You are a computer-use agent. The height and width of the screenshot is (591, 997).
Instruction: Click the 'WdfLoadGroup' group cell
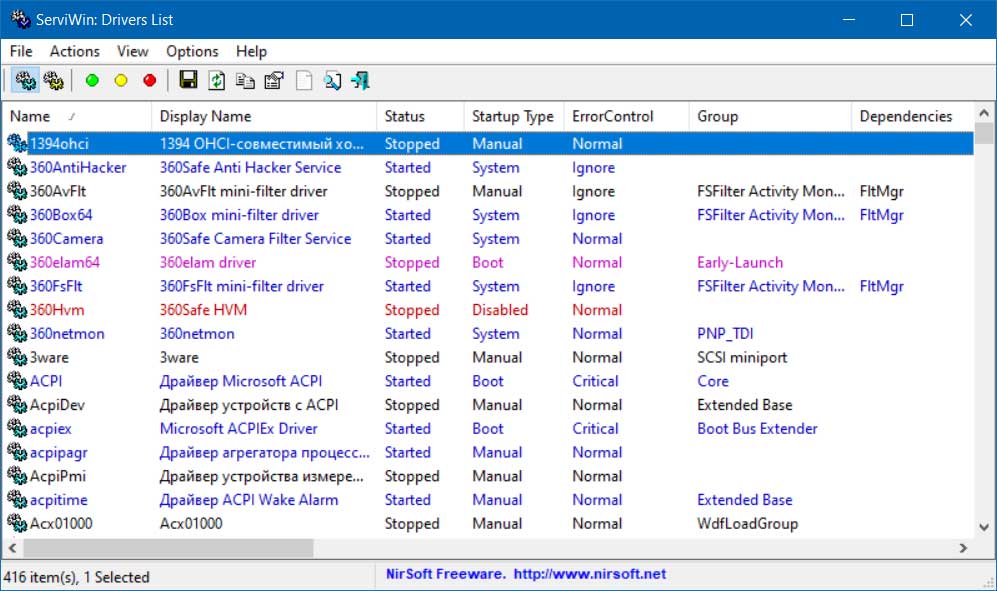coord(747,524)
